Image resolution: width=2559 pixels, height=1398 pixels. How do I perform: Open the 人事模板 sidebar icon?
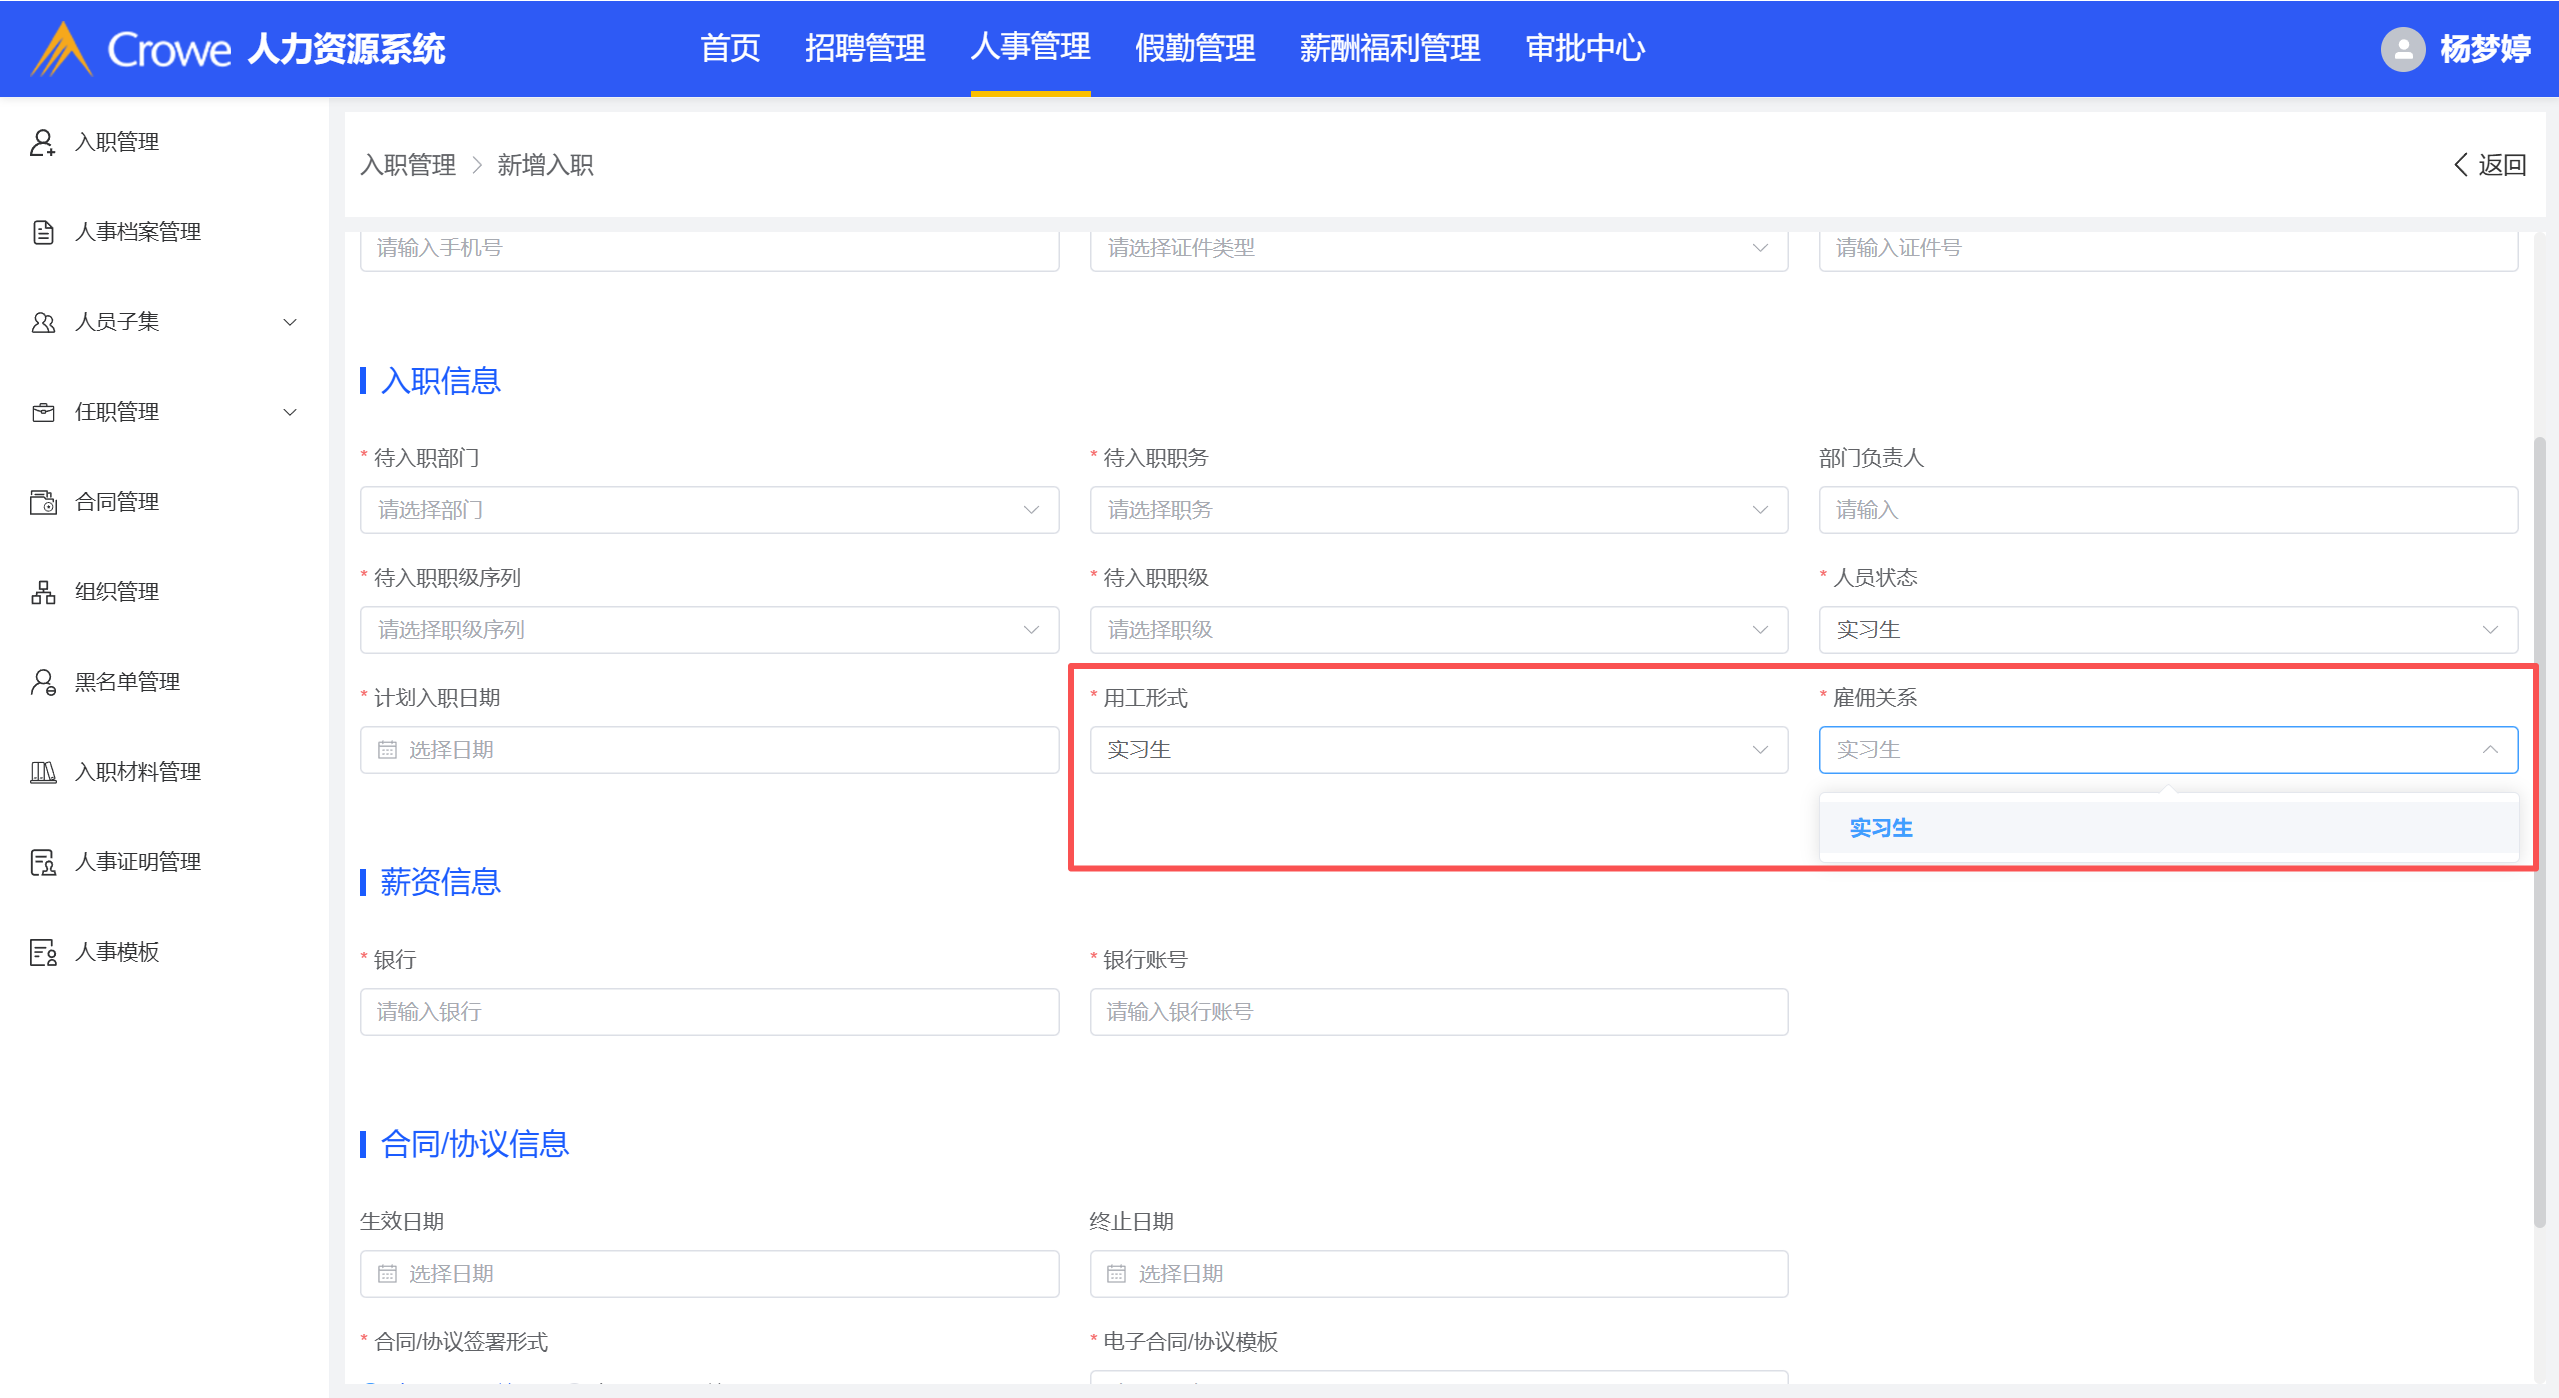click(x=42, y=952)
